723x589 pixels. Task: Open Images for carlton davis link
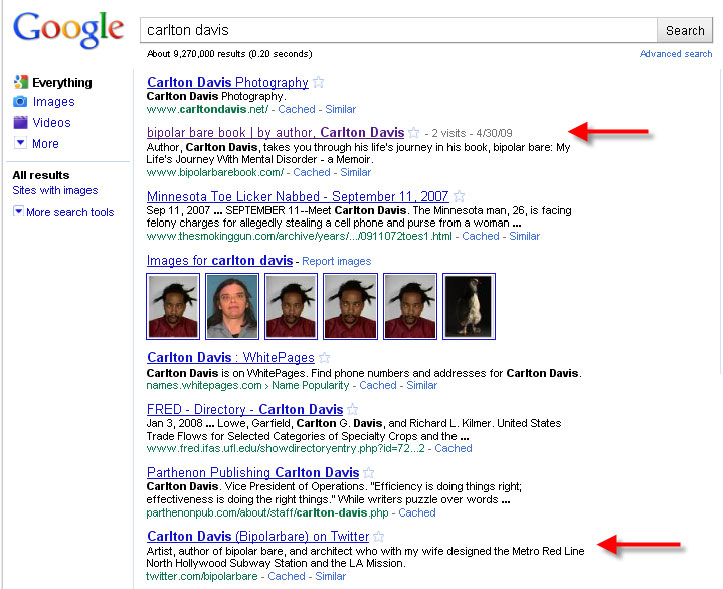pos(220,261)
